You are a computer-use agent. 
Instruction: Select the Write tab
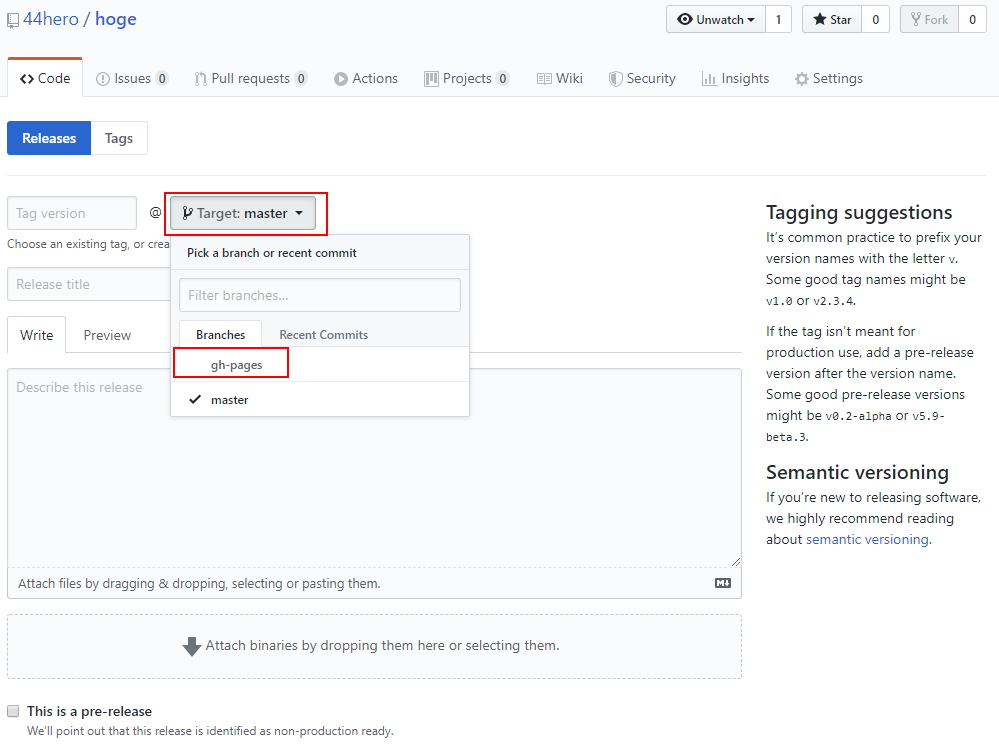pyautogui.click(x=36, y=335)
